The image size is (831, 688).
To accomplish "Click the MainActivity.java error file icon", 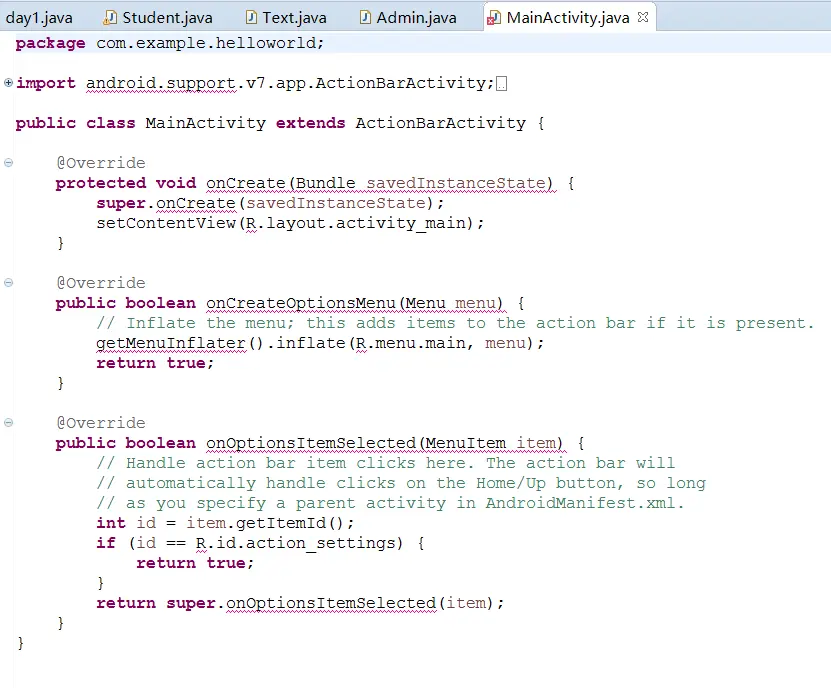I will coord(494,18).
